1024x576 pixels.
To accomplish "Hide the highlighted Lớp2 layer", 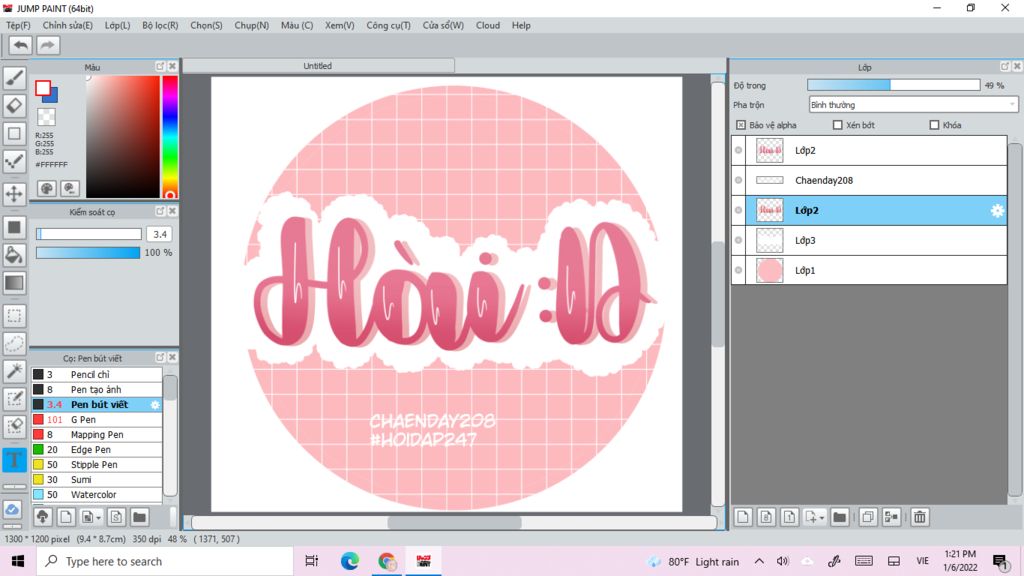I will [739, 210].
